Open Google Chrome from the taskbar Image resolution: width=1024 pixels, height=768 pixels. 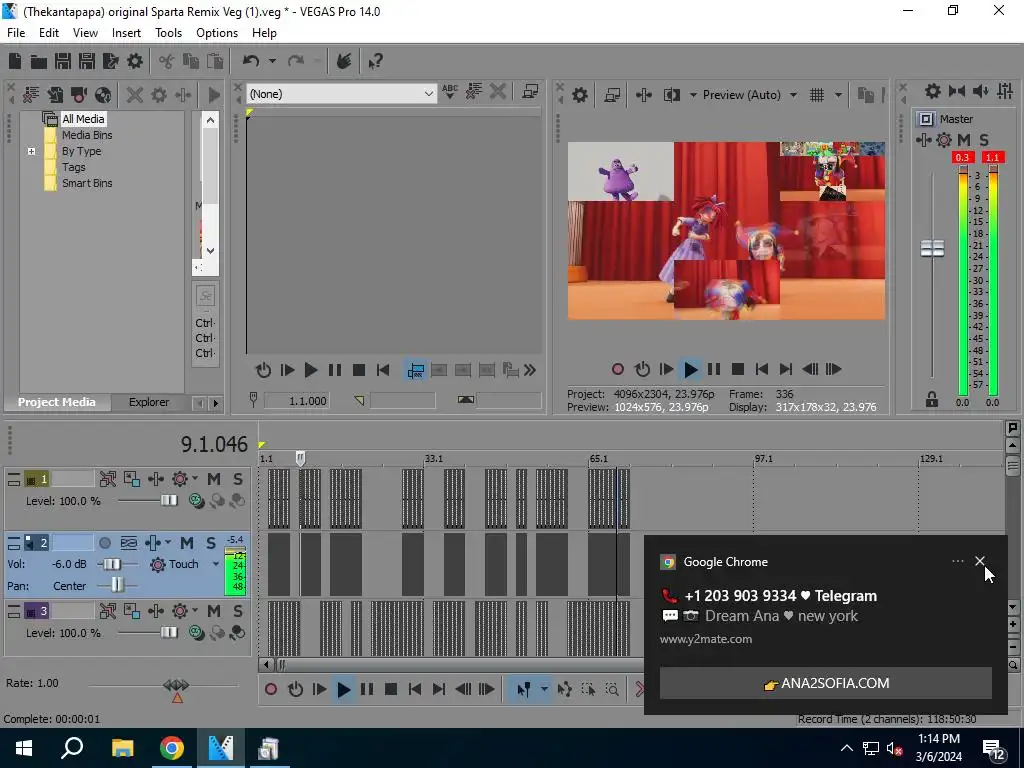172,748
